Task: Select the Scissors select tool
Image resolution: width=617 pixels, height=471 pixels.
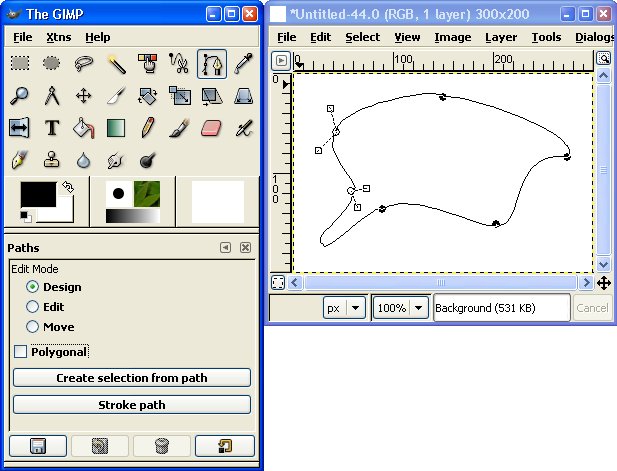Action: [180, 63]
